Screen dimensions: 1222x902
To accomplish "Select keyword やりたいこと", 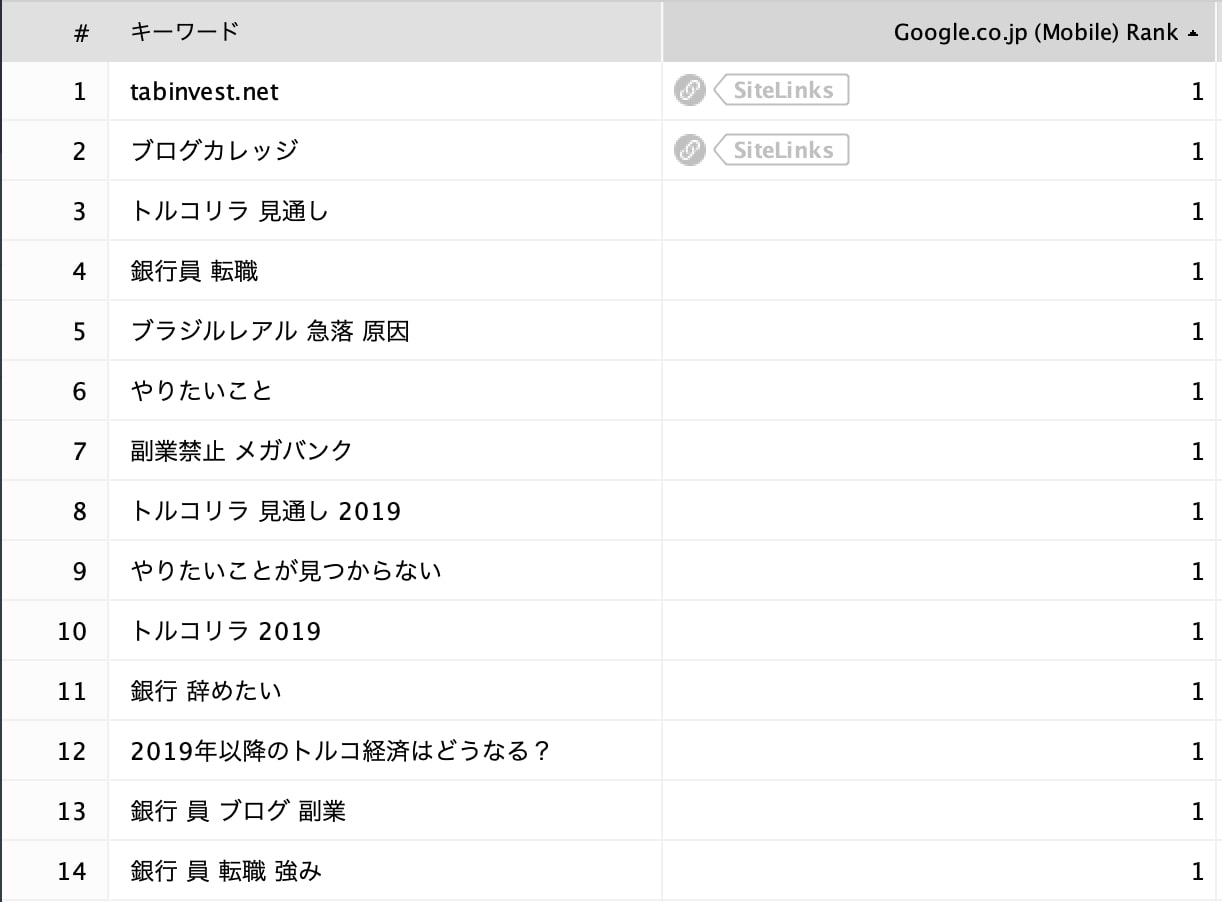I will (201, 391).
